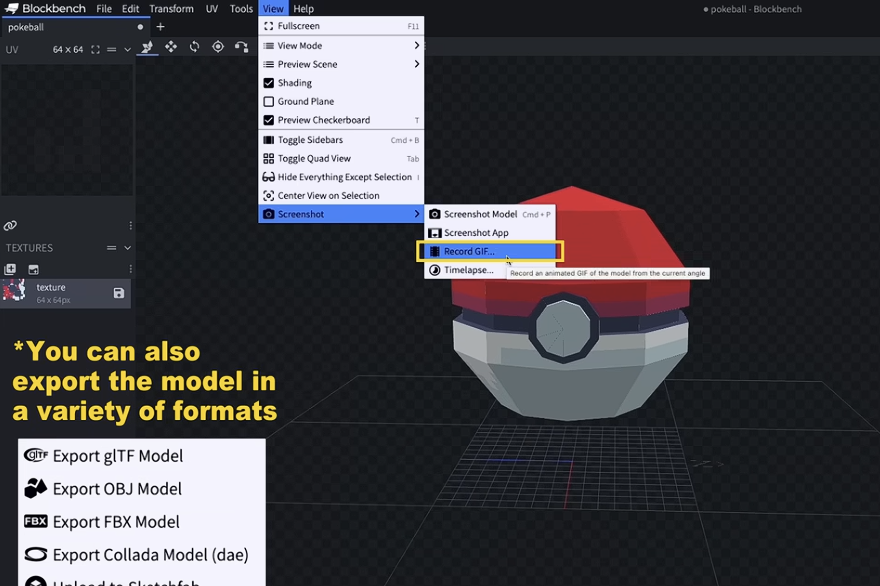
Task: Add a new tab with the plus icon
Action: tap(161, 26)
